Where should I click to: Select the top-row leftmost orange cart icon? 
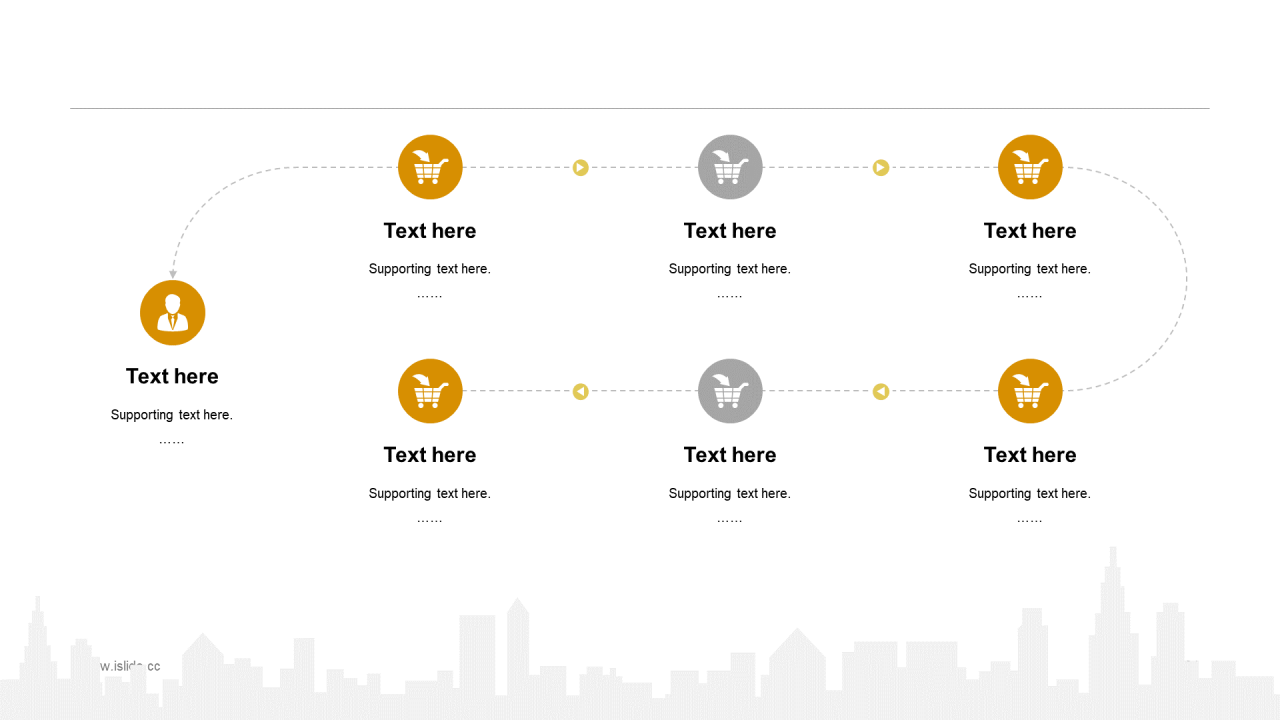(x=430, y=167)
